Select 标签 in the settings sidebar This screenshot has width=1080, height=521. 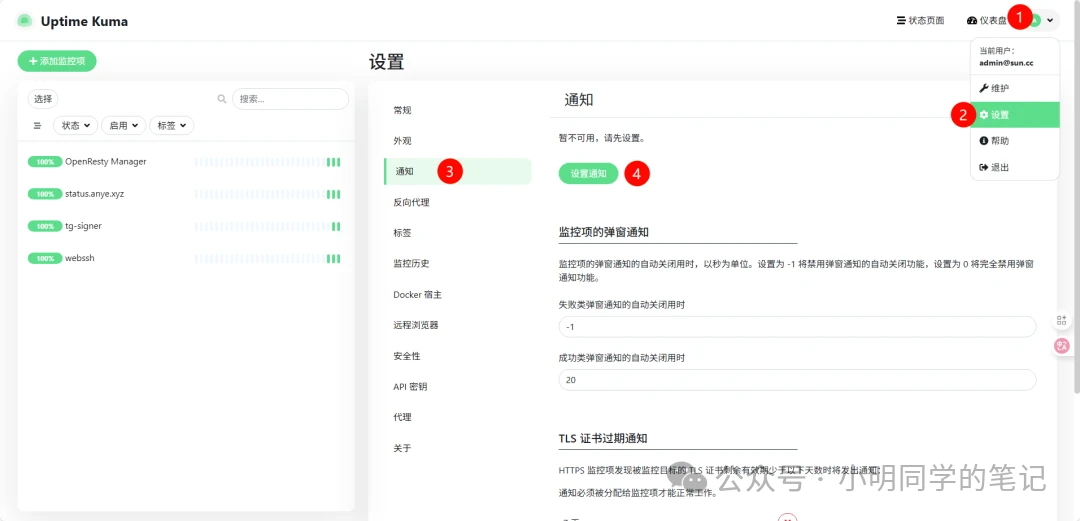tap(457, 233)
